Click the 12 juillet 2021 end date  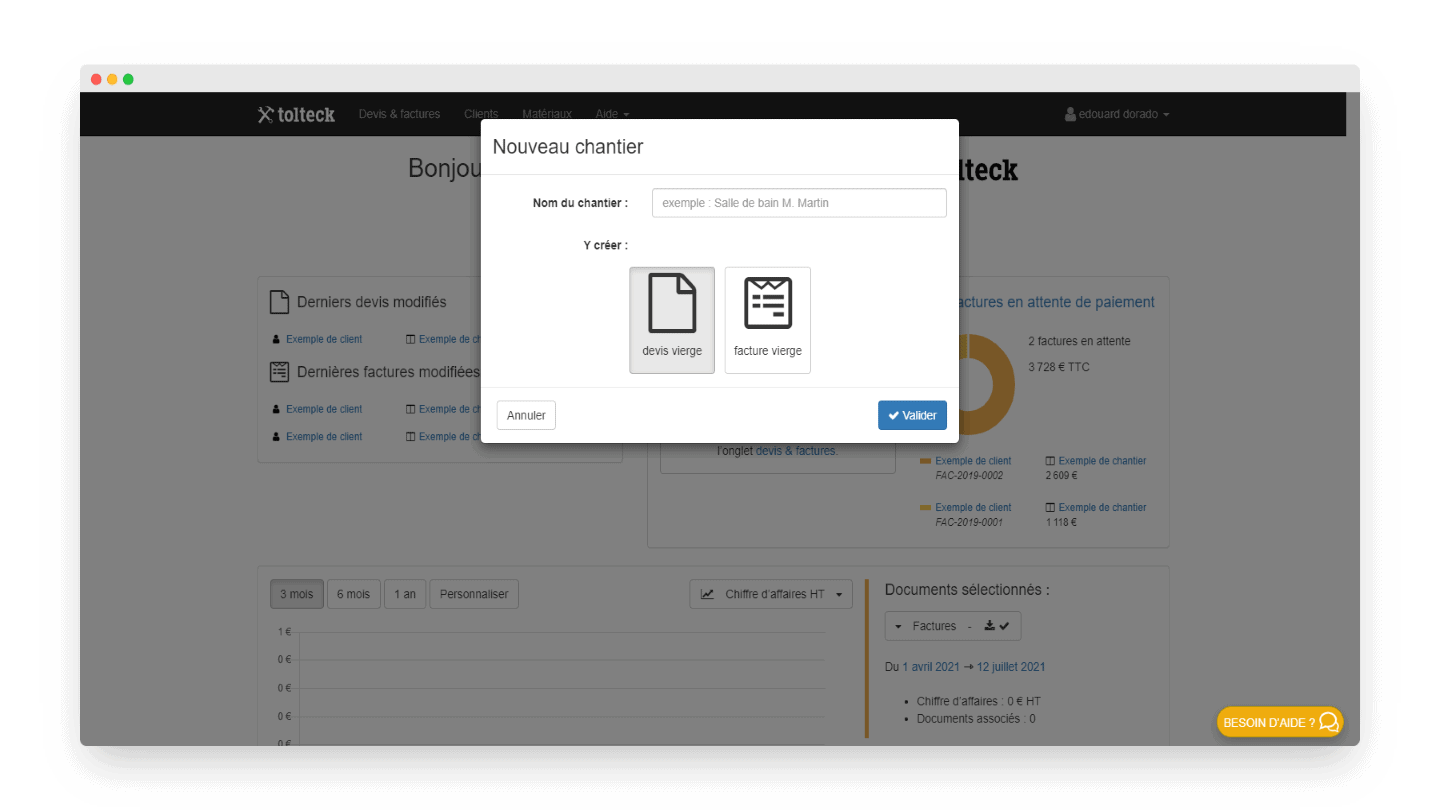click(x=1011, y=667)
